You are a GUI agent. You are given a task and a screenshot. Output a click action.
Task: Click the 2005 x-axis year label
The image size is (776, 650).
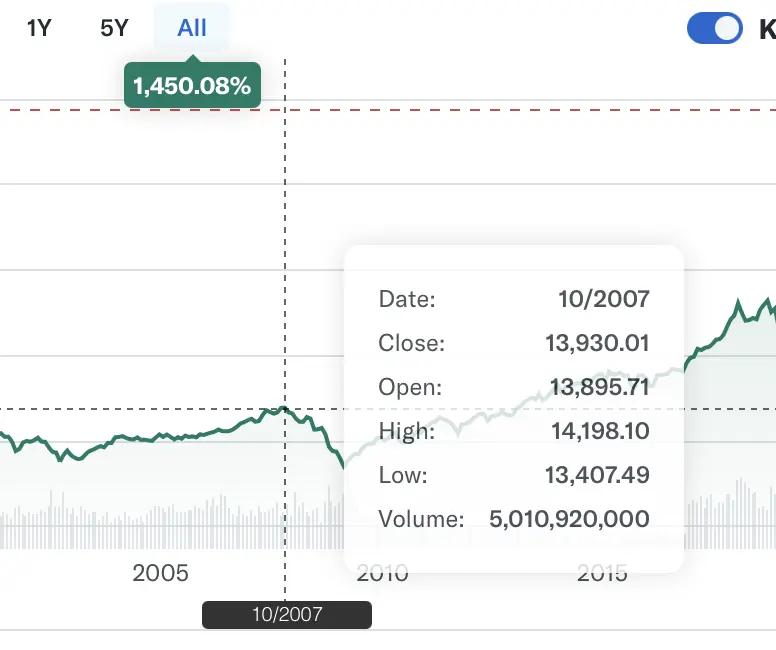161,573
